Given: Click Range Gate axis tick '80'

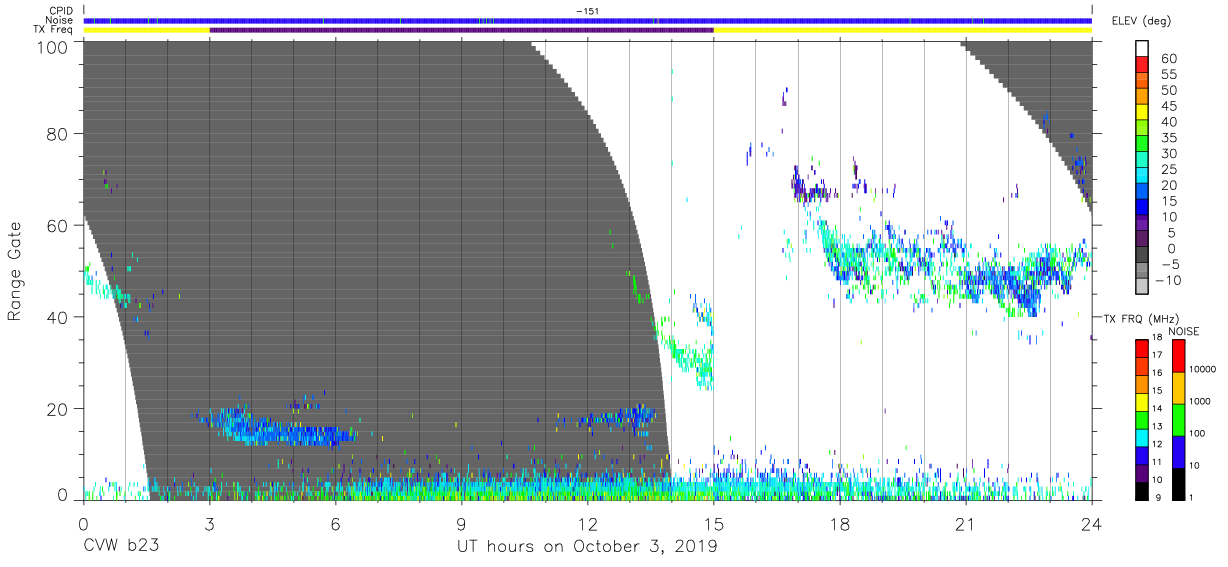Looking at the screenshot, I should (58, 135).
